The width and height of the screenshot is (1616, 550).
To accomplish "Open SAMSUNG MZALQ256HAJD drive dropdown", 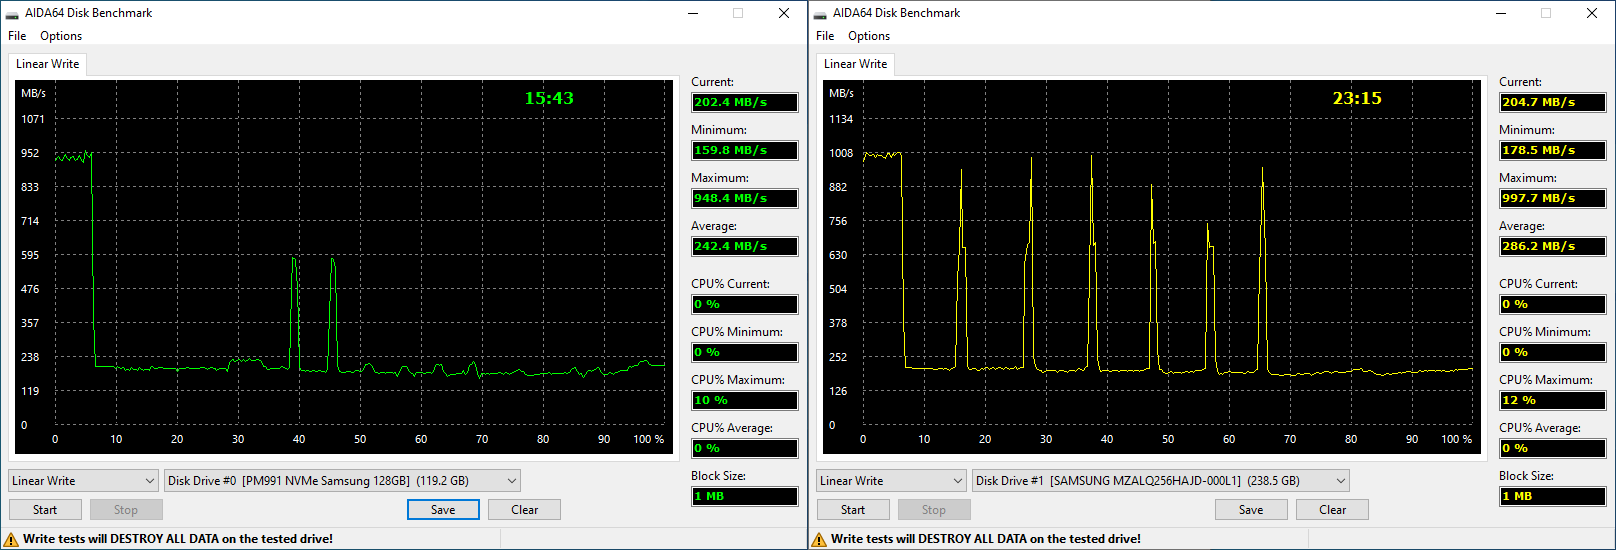I will tap(1161, 481).
